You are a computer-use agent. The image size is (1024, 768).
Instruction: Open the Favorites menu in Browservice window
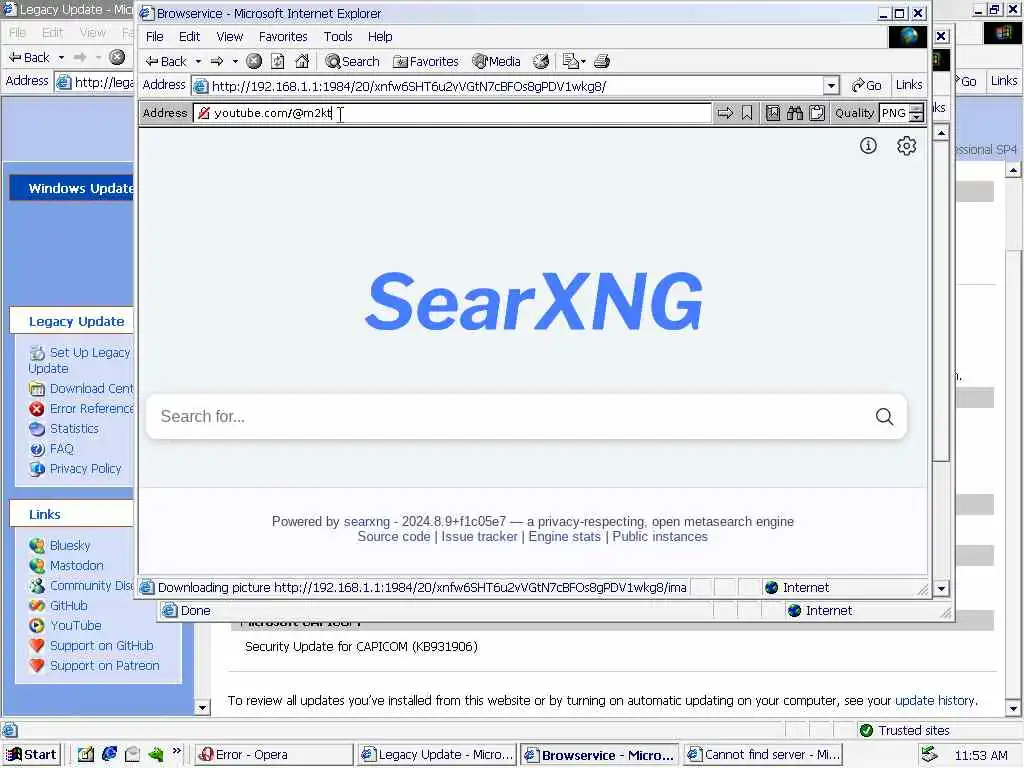[283, 37]
